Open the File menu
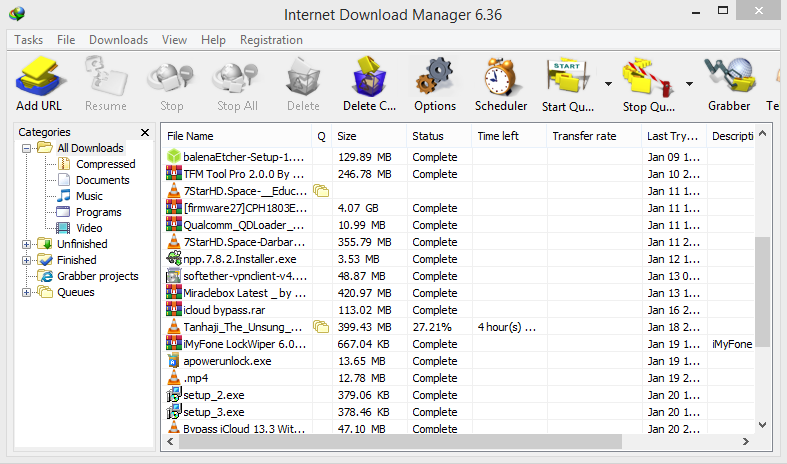Viewport: 787px width, 464px height. (x=66, y=40)
